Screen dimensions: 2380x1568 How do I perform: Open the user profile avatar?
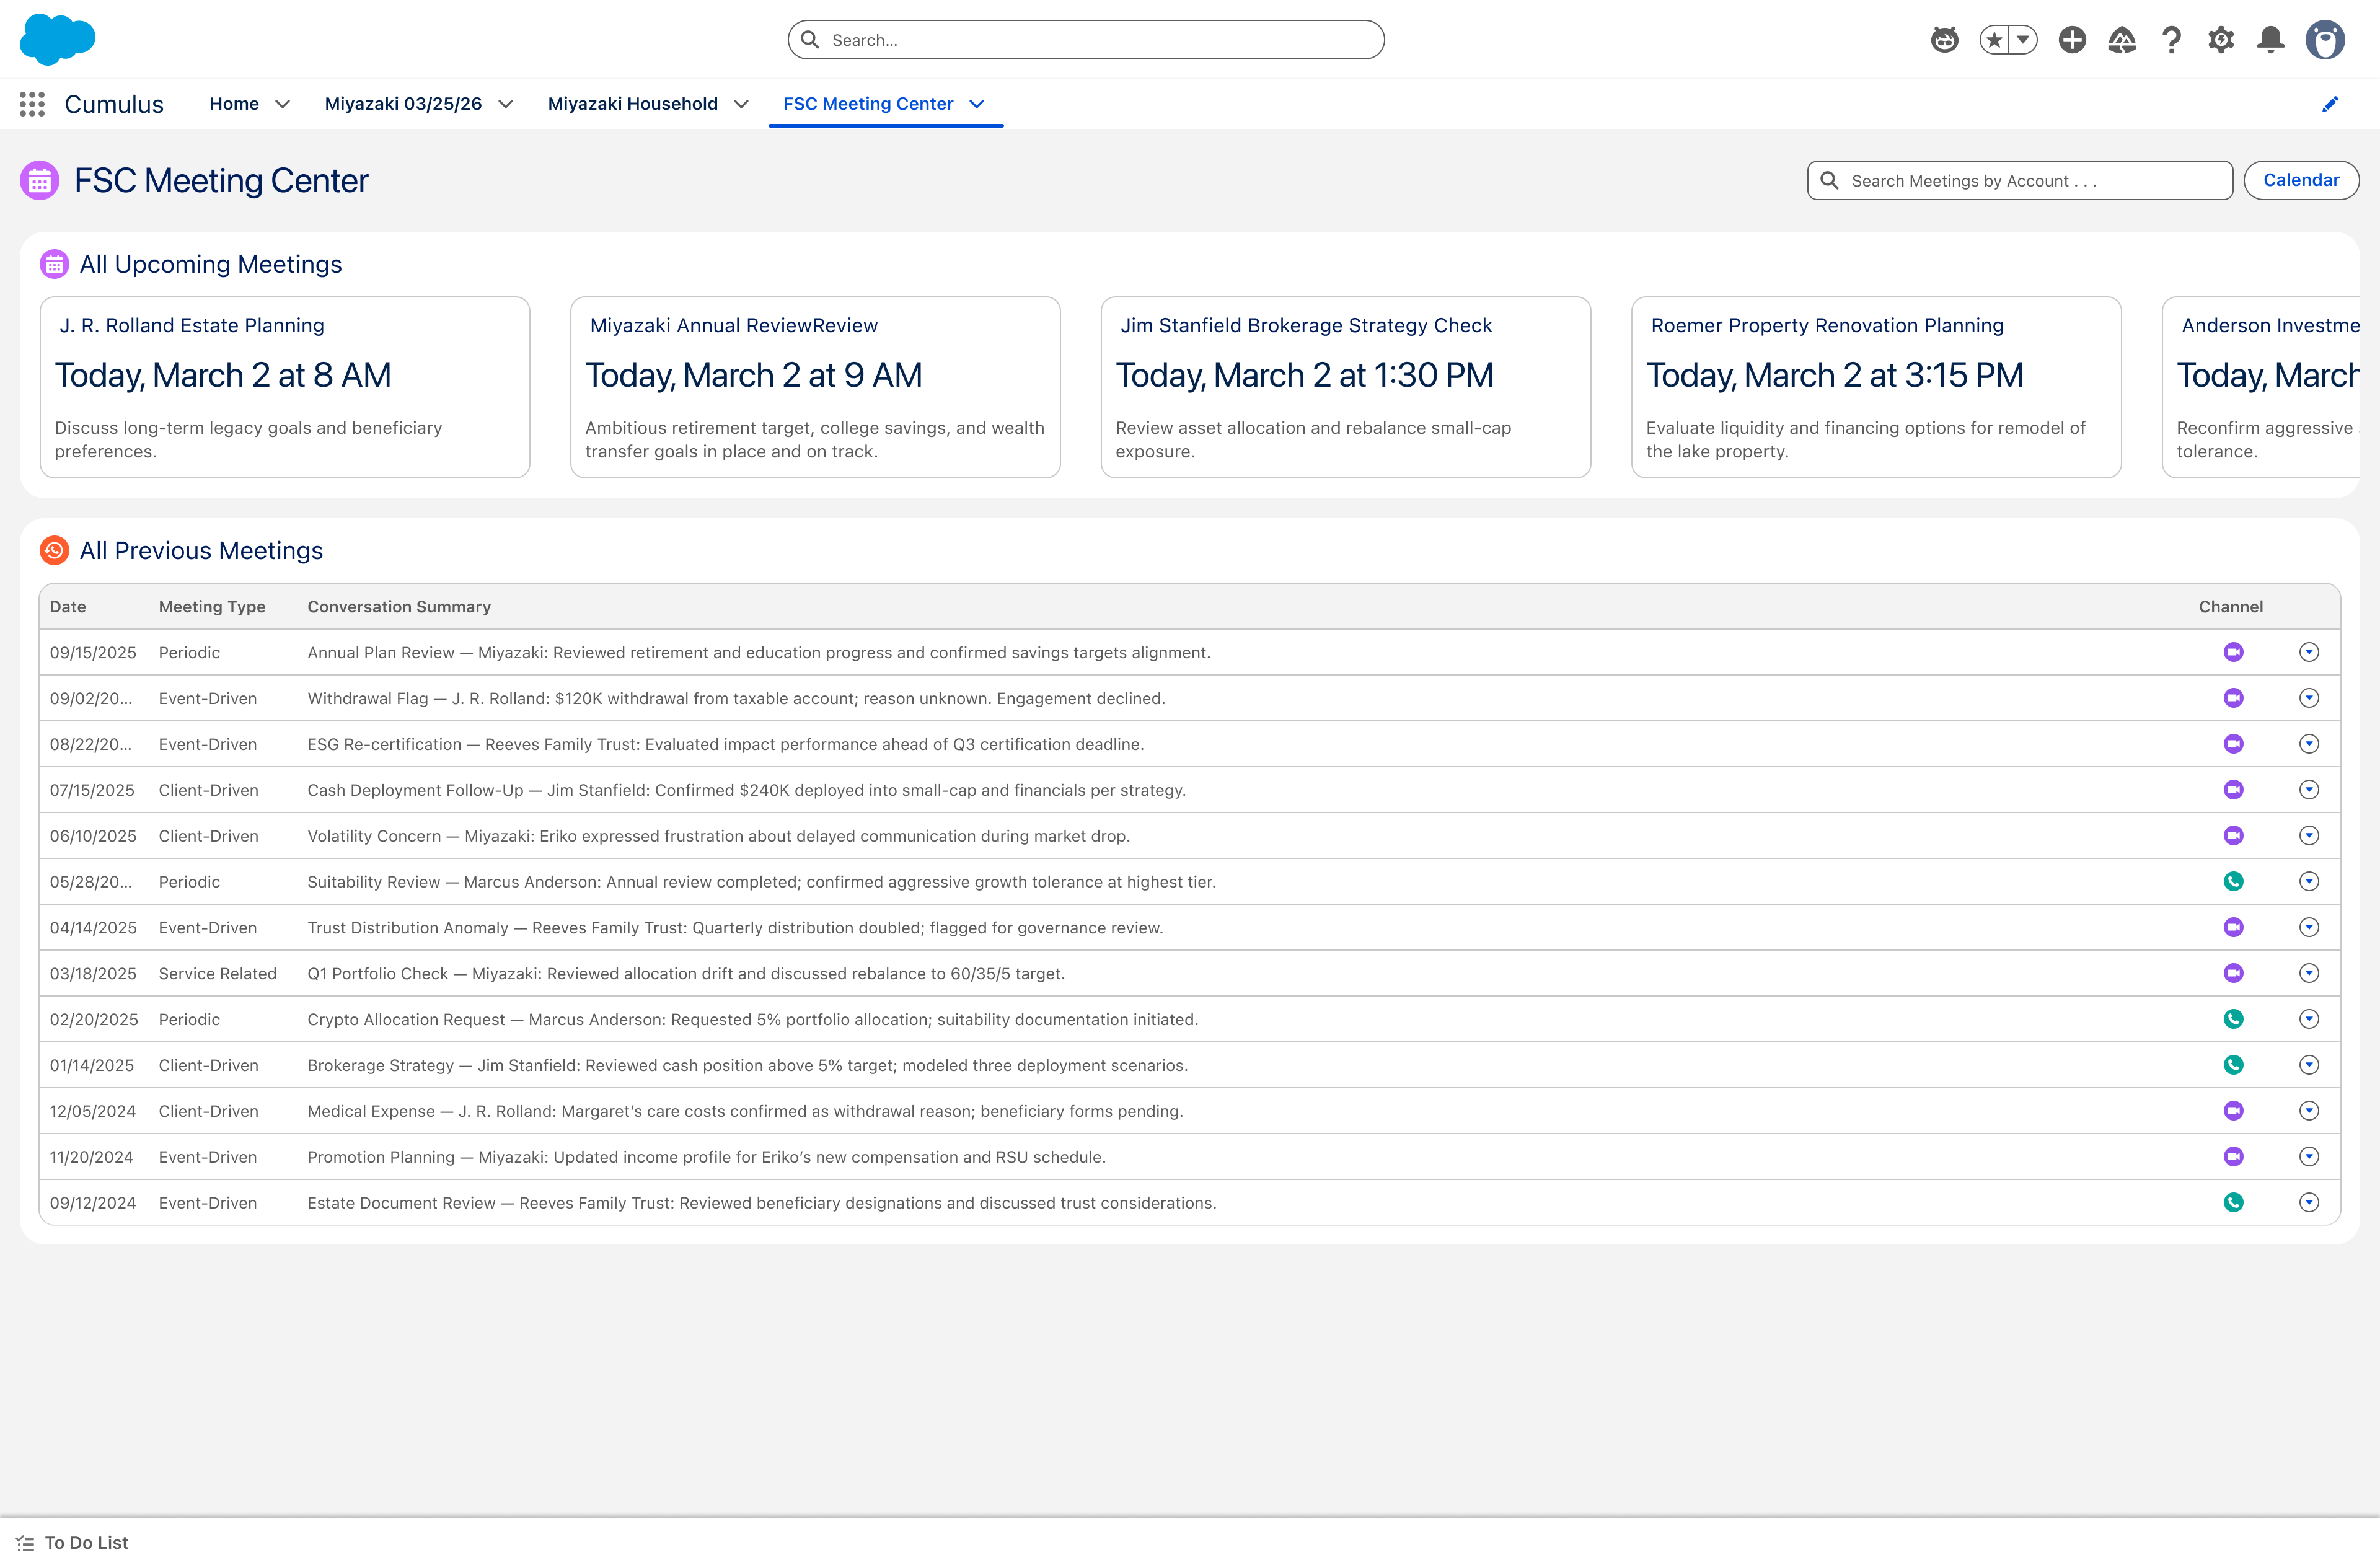[2325, 40]
